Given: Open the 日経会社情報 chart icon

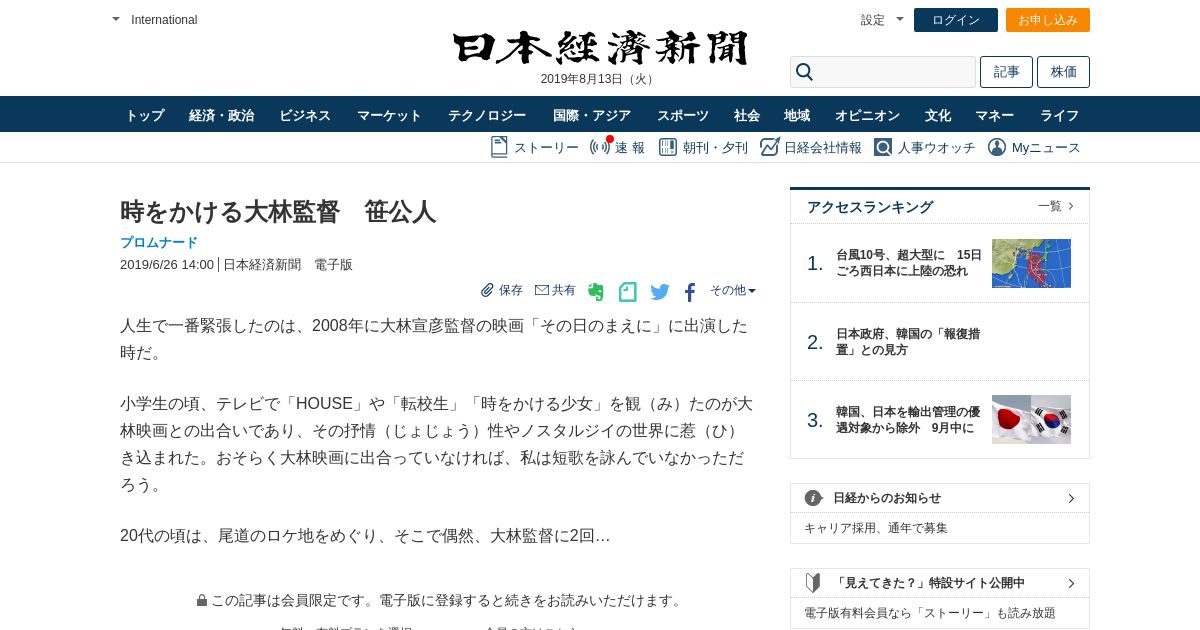Looking at the screenshot, I should pyautogui.click(x=769, y=147).
